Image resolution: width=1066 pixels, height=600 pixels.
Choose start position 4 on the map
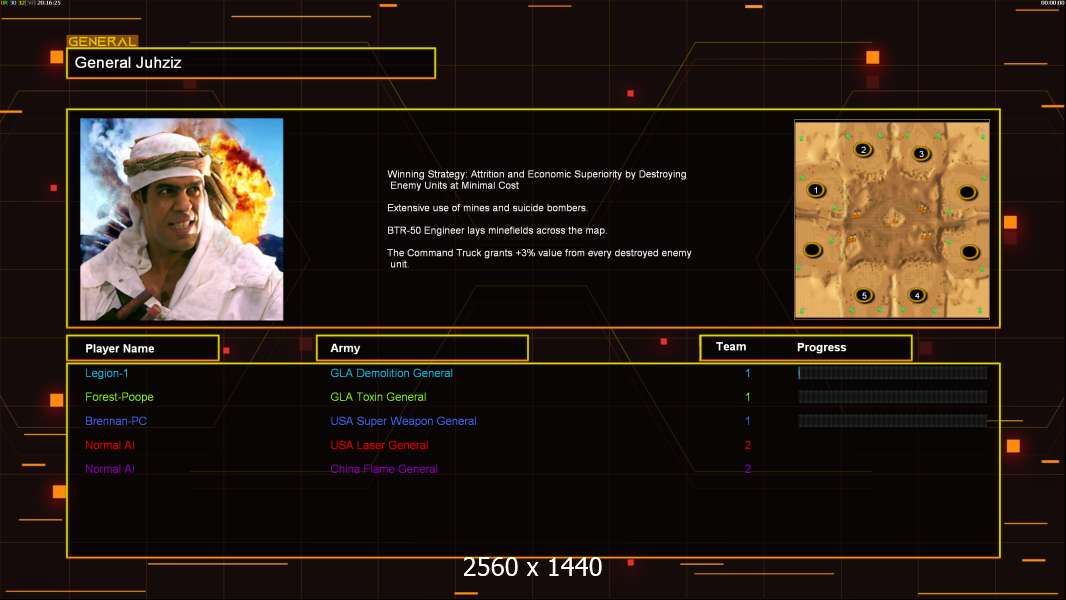tap(917, 295)
